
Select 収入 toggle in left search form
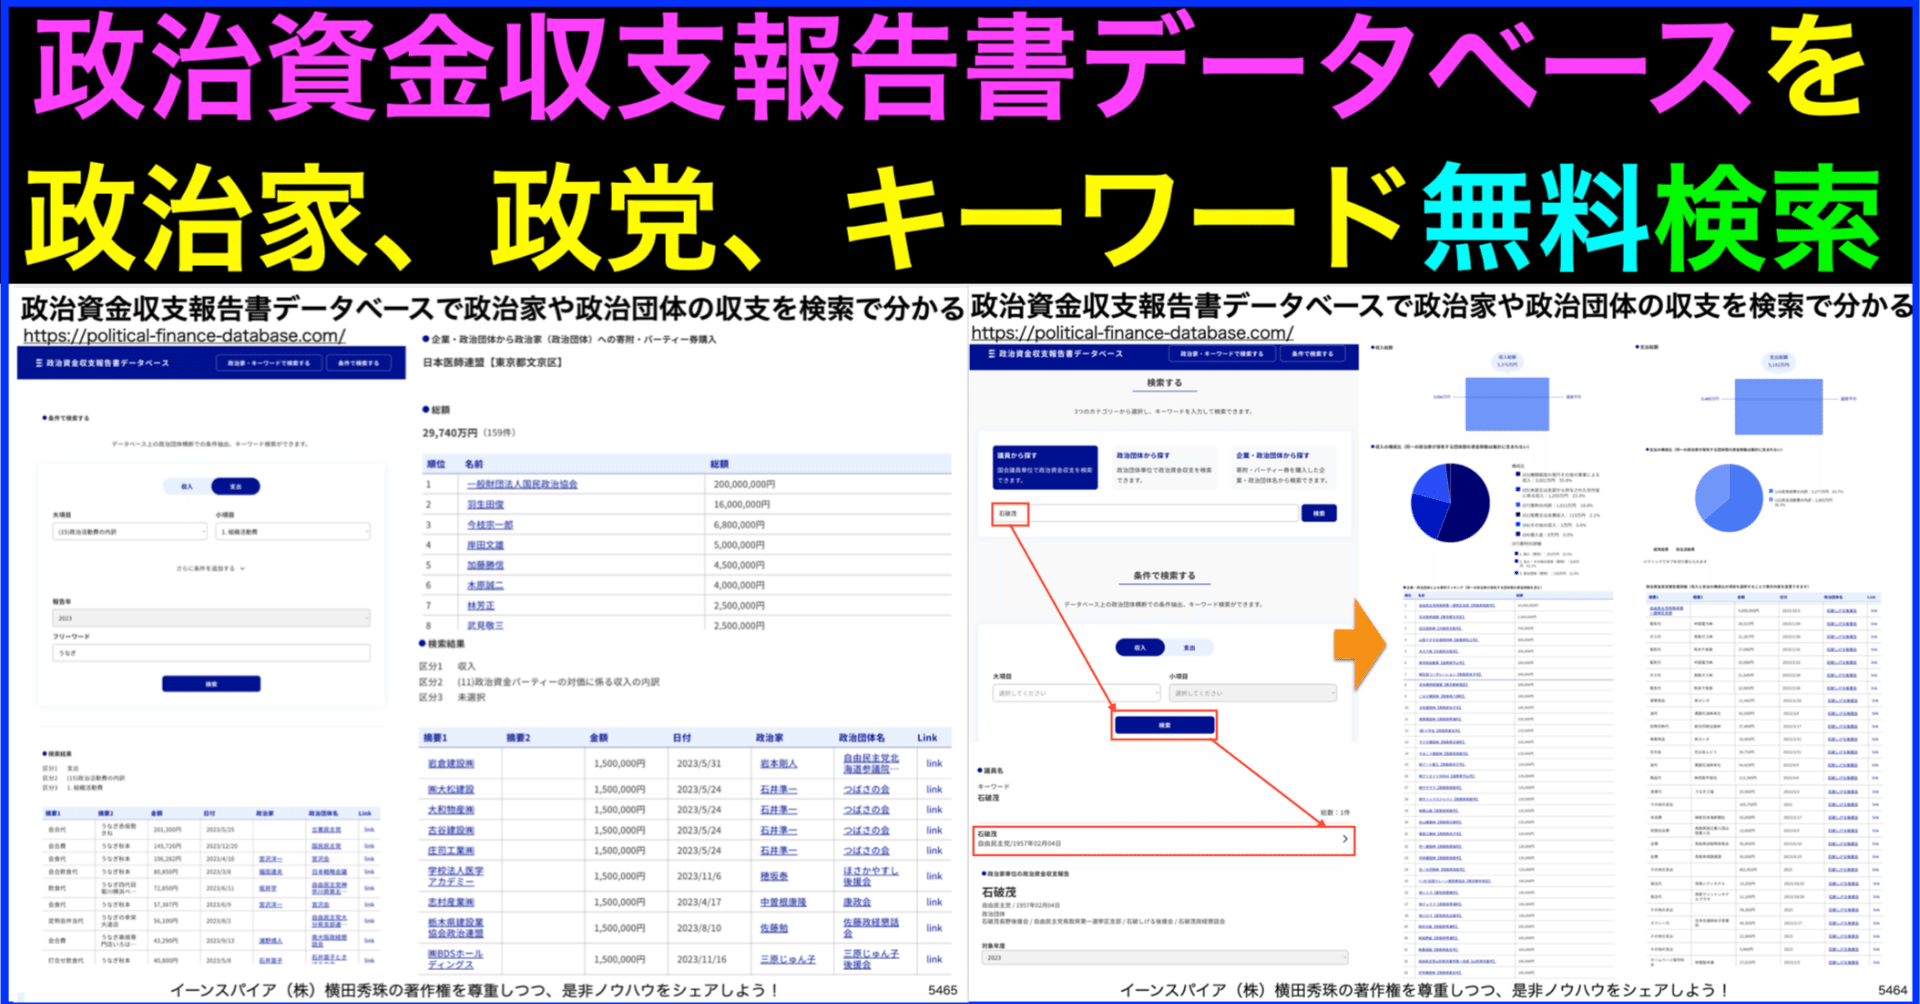pos(187,487)
